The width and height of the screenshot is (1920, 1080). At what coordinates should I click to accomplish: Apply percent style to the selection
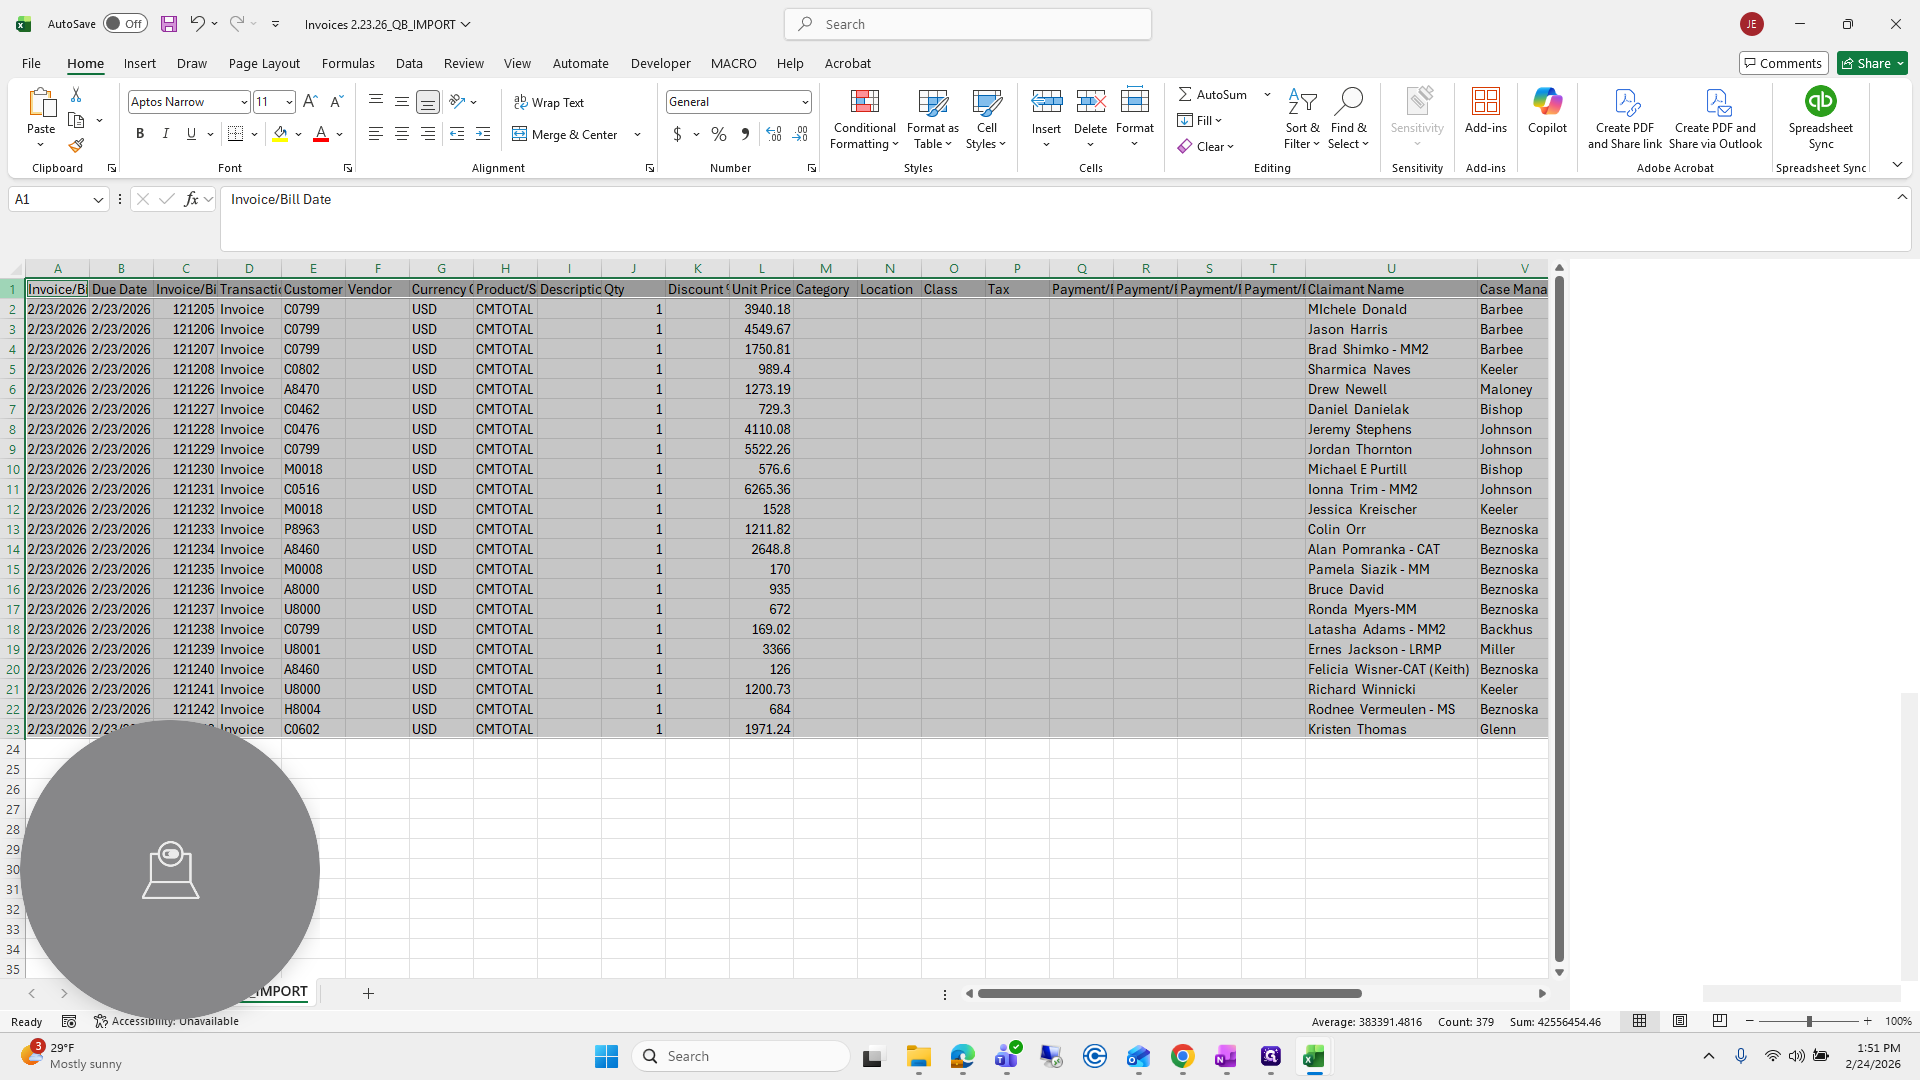[719, 134]
